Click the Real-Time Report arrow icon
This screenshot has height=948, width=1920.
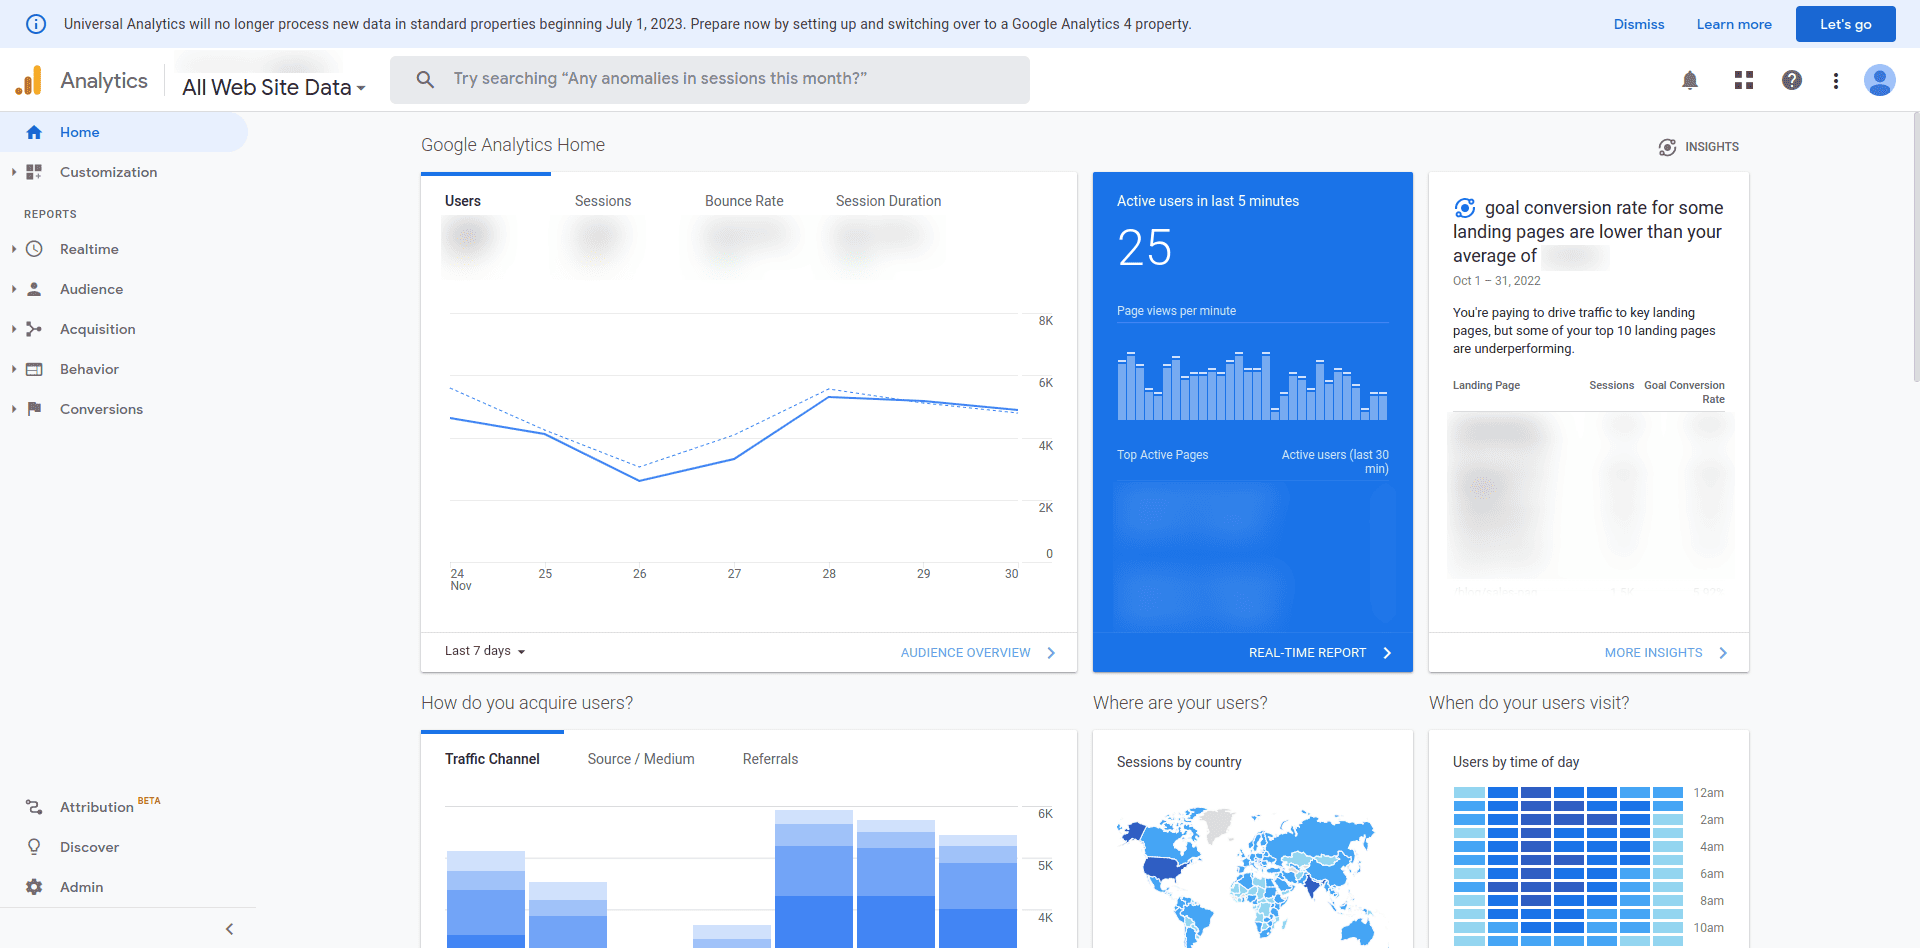[x=1387, y=653]
